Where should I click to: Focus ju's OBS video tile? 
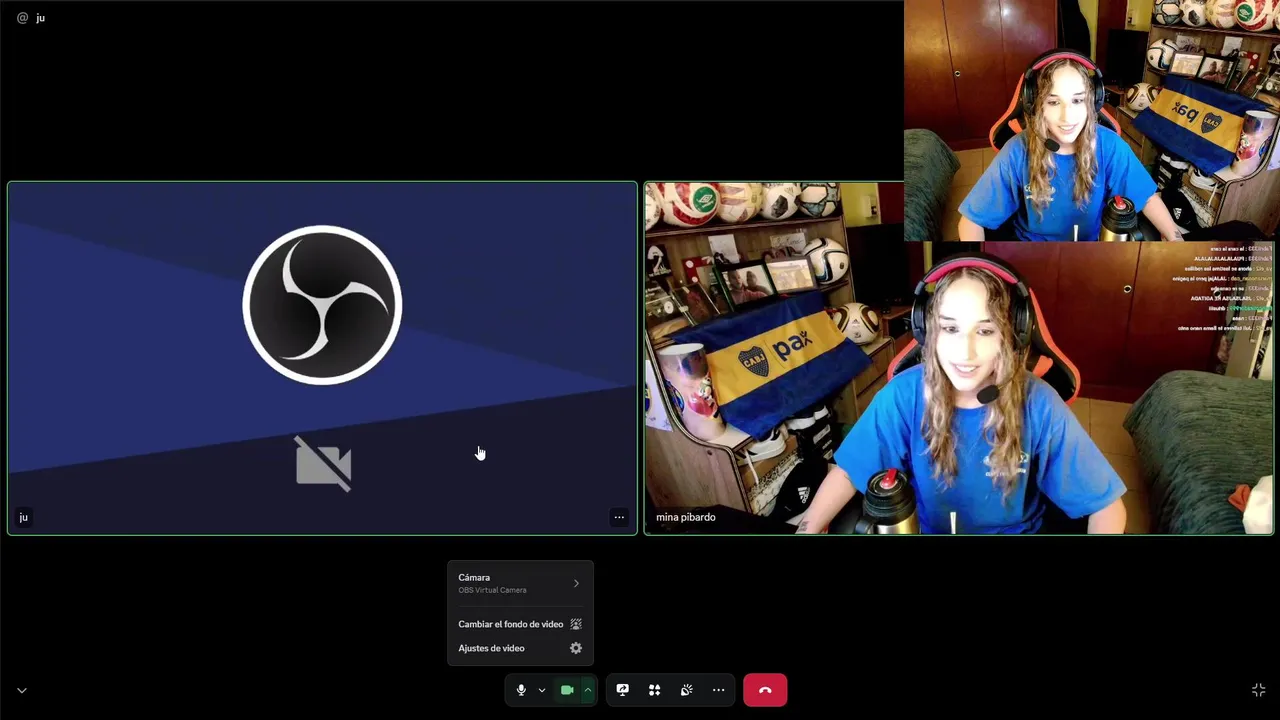click(x=322, y=358)
